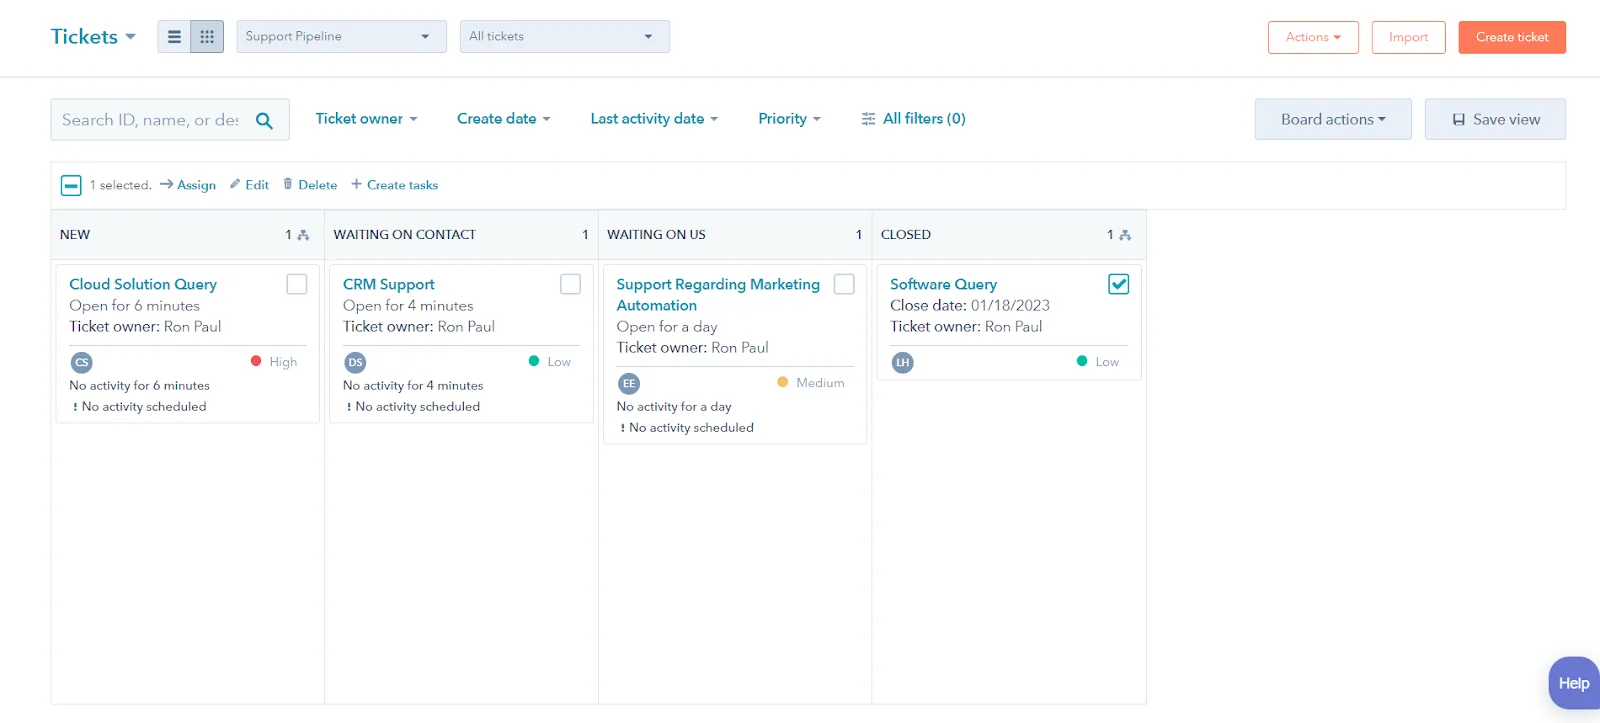
Task: Click the DS avatar on CRM Support
Action: click(355, 363)
